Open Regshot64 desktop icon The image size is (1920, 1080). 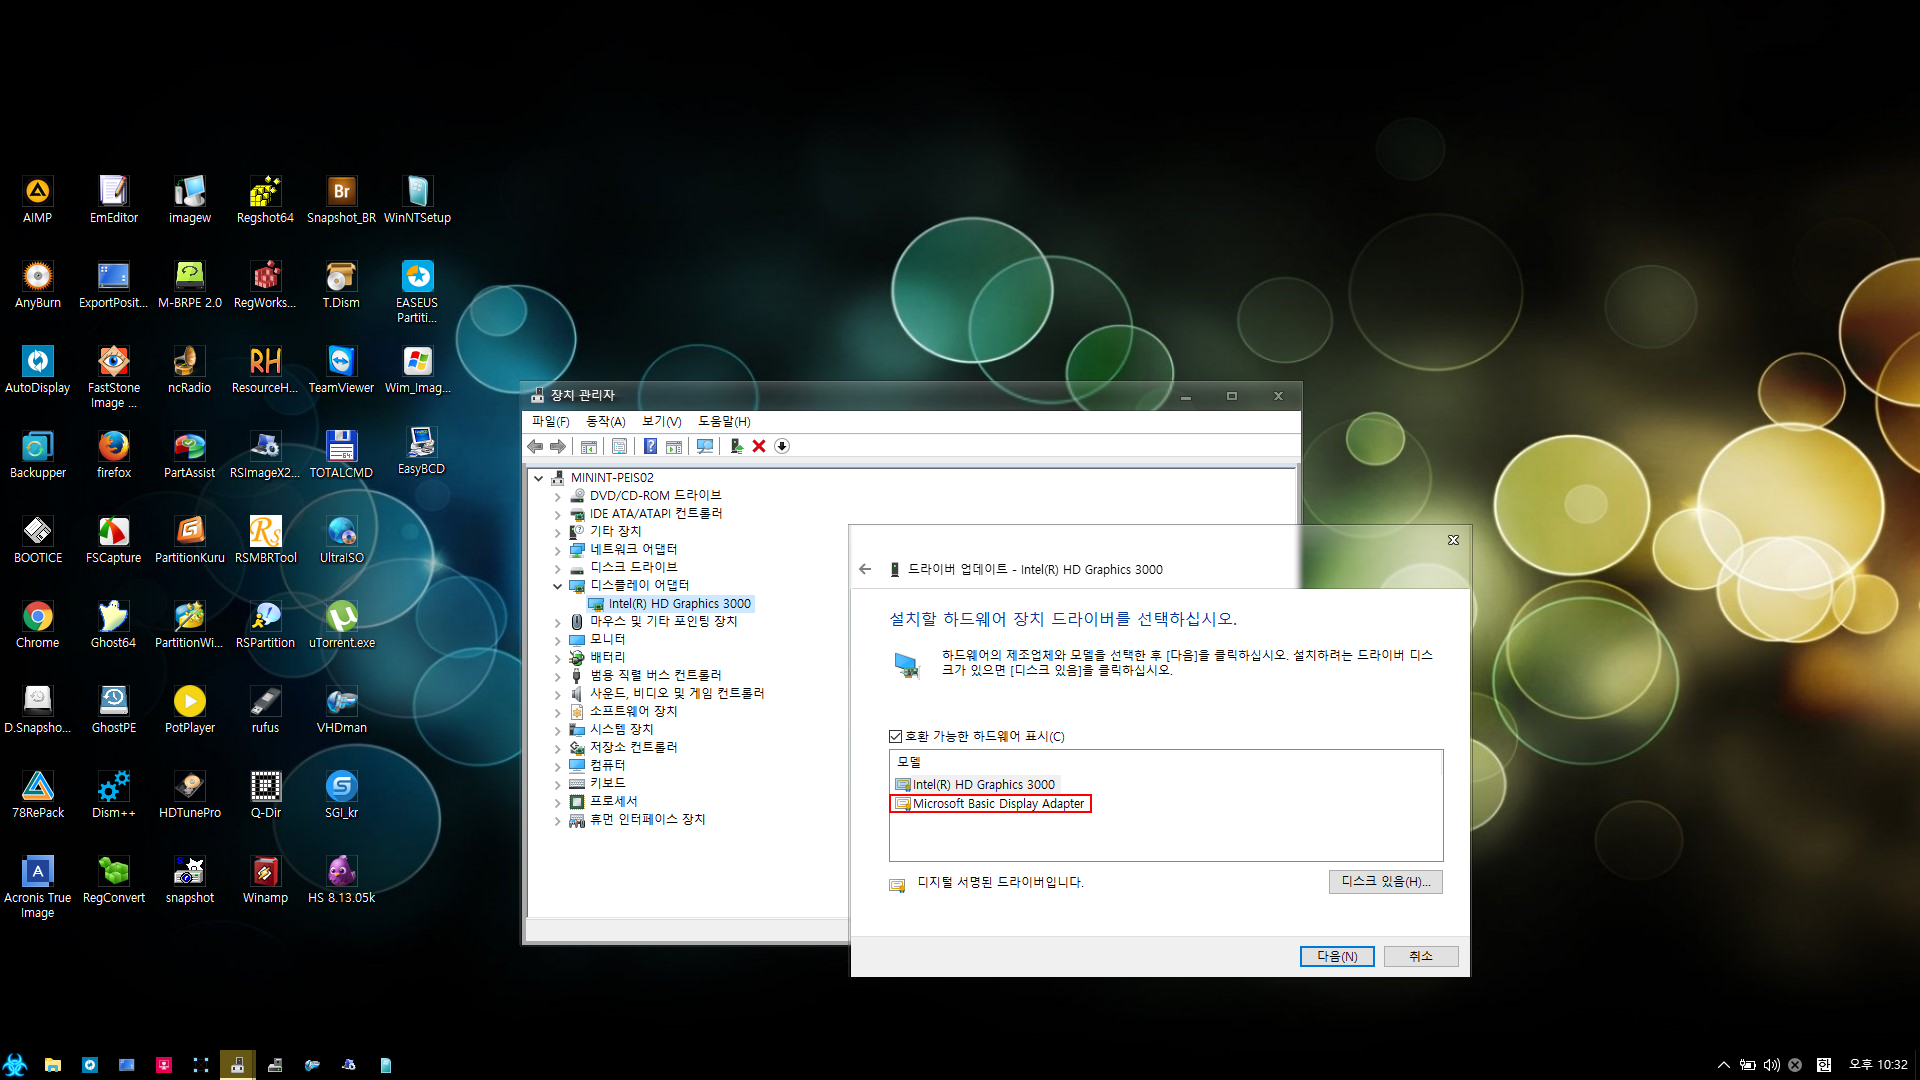coord(265,199)
